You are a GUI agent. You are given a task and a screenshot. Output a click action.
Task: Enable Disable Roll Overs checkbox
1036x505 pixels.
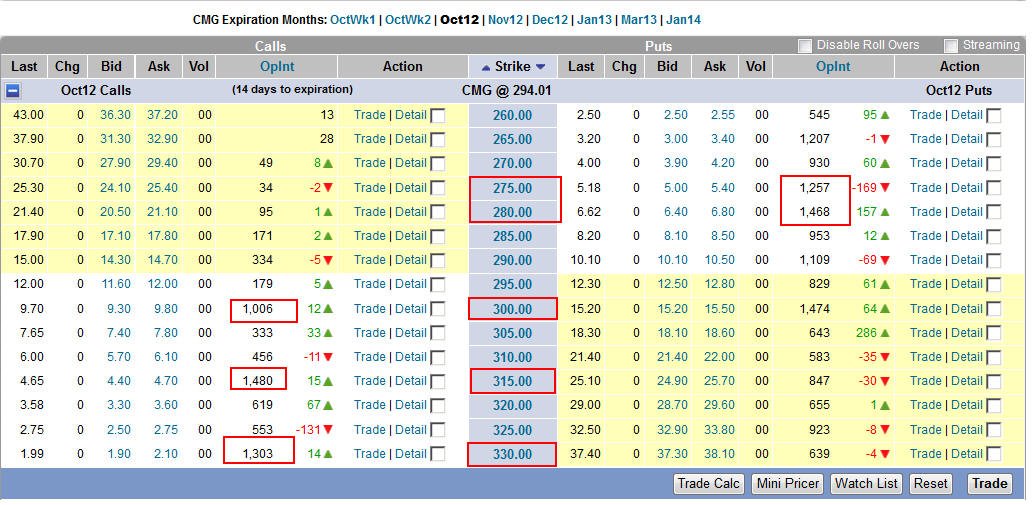pos(804,46)
